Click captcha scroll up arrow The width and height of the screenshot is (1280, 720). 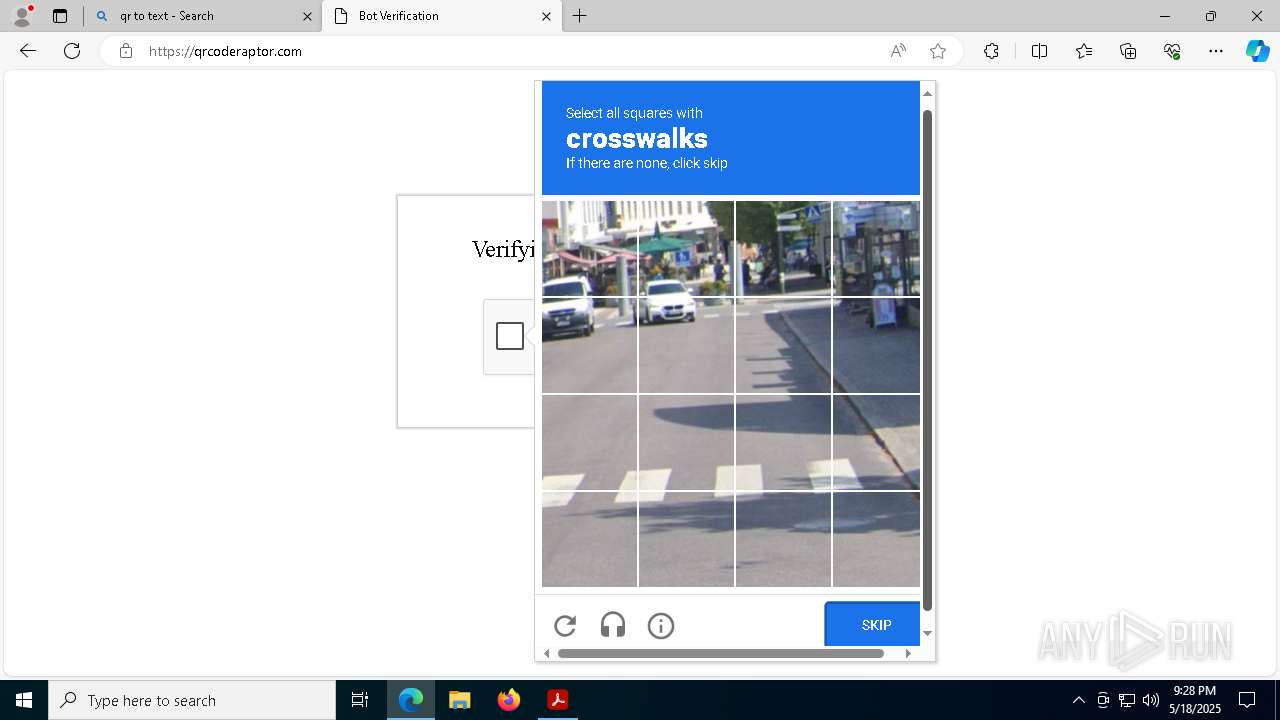[x=927, y=93]
